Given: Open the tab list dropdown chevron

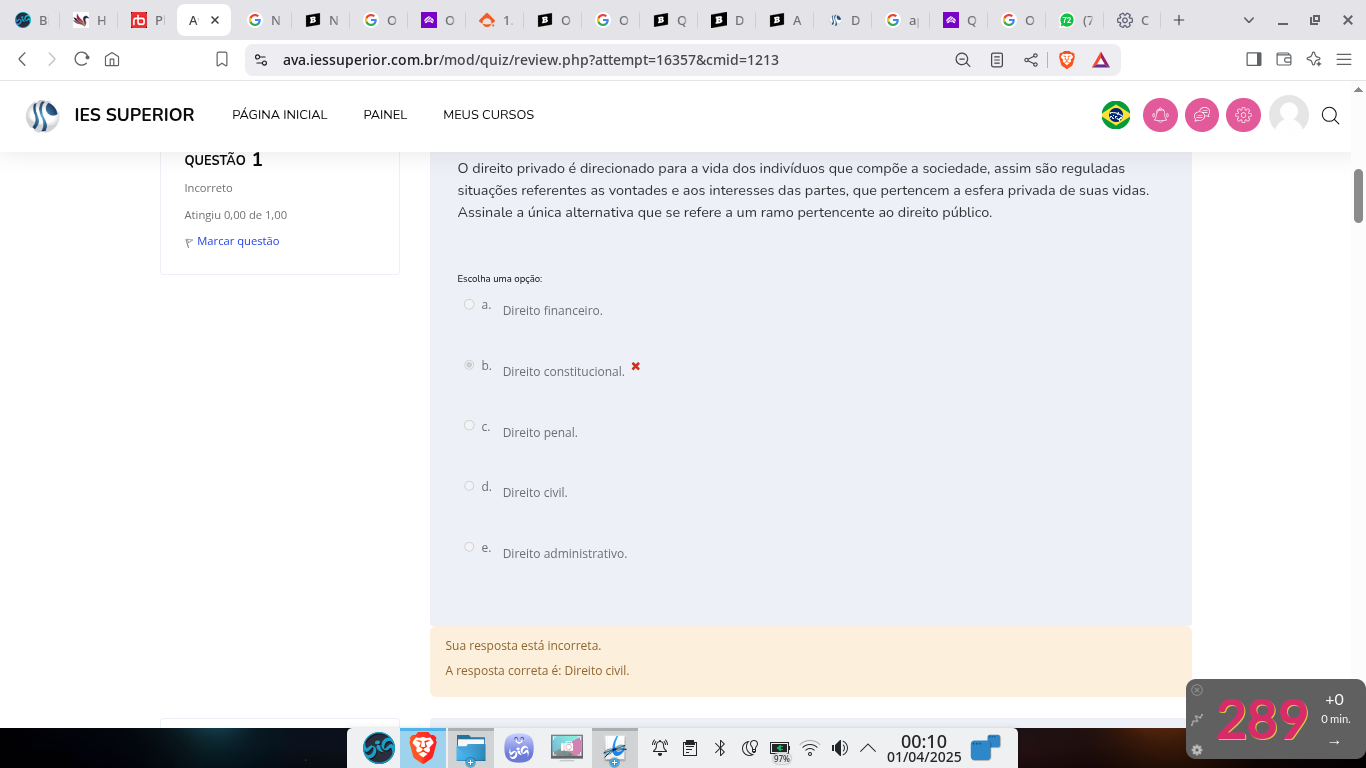Looking at the screenshot, I should (1248, 20).
